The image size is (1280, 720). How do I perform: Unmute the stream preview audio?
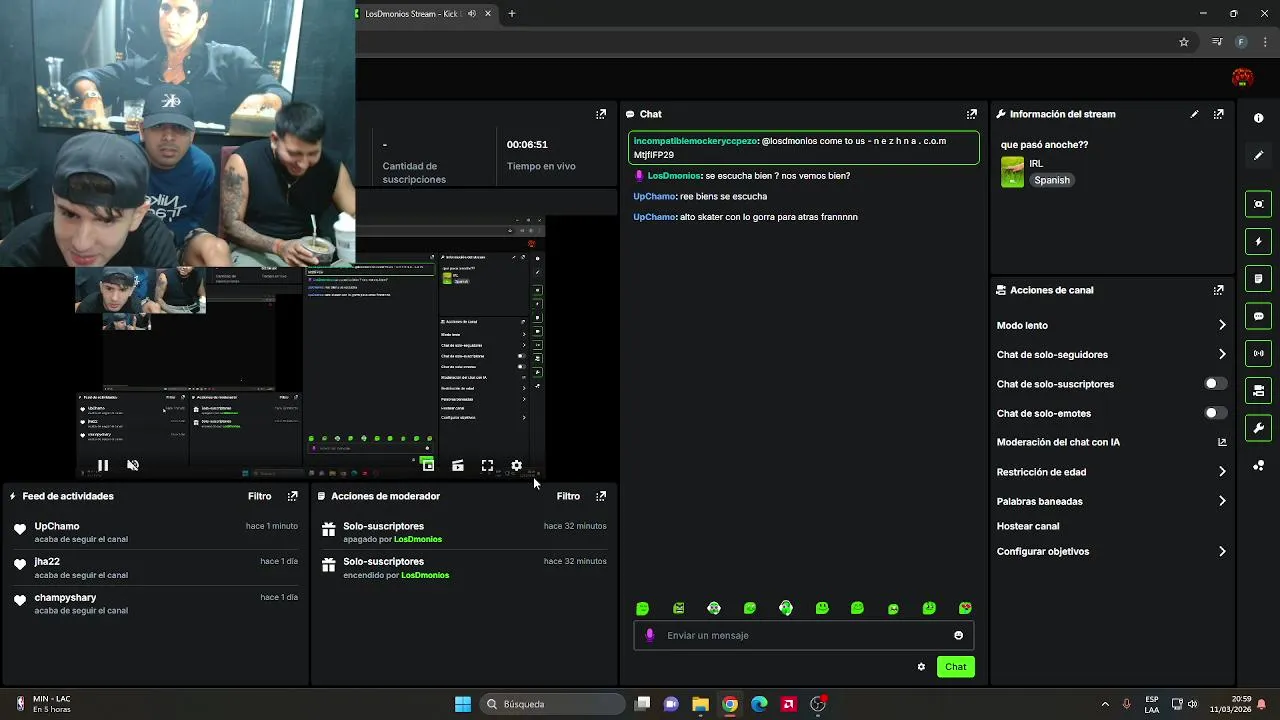[x=133, y=465]
